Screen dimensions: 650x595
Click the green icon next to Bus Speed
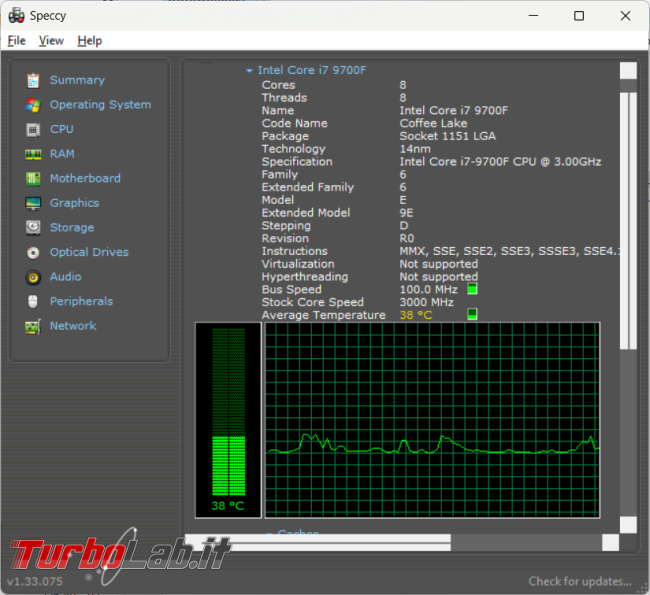pyautogui.click(x=472, y=289)
